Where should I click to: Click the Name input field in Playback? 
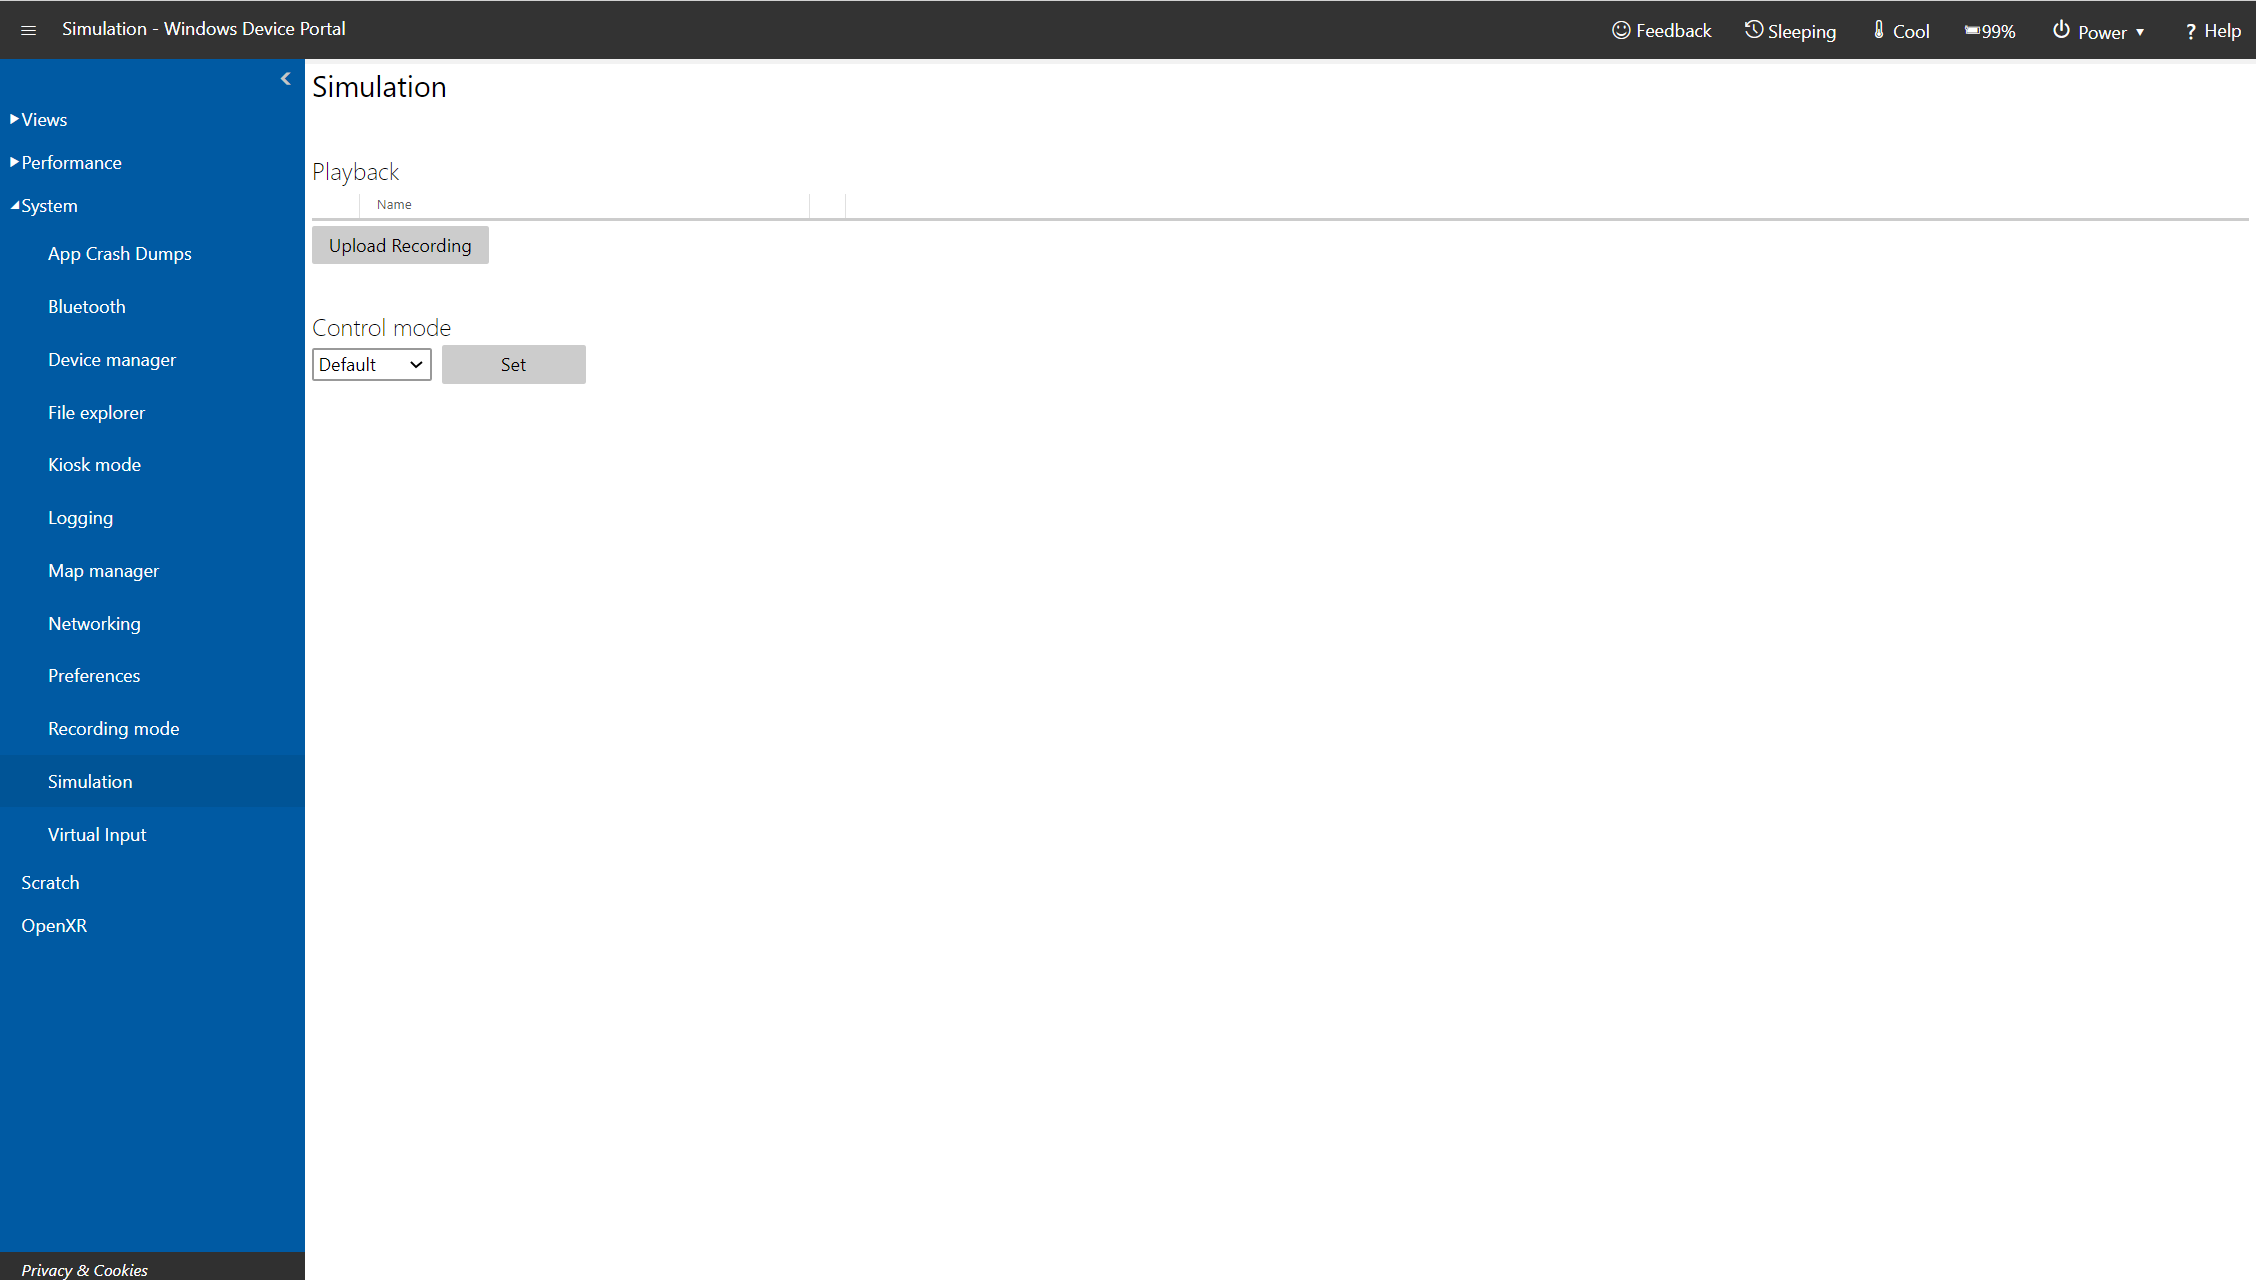587,203
